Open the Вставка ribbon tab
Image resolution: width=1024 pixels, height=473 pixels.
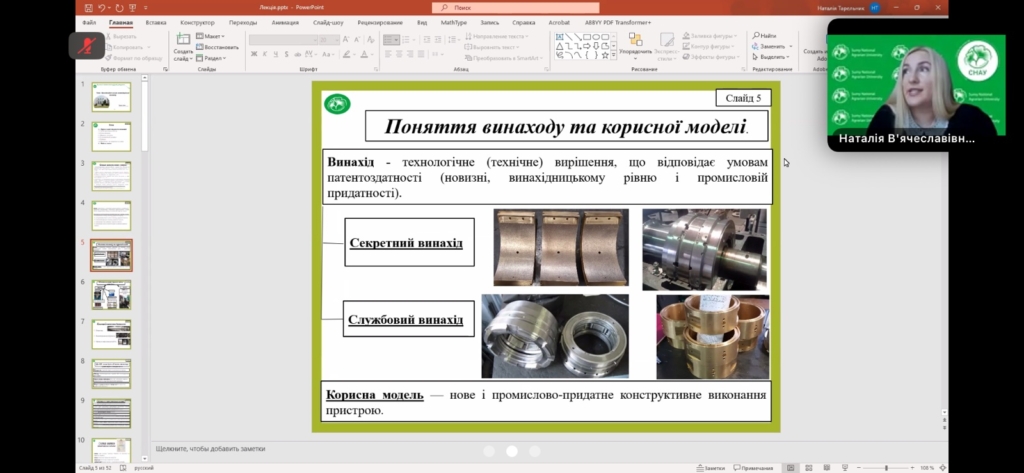156,21
